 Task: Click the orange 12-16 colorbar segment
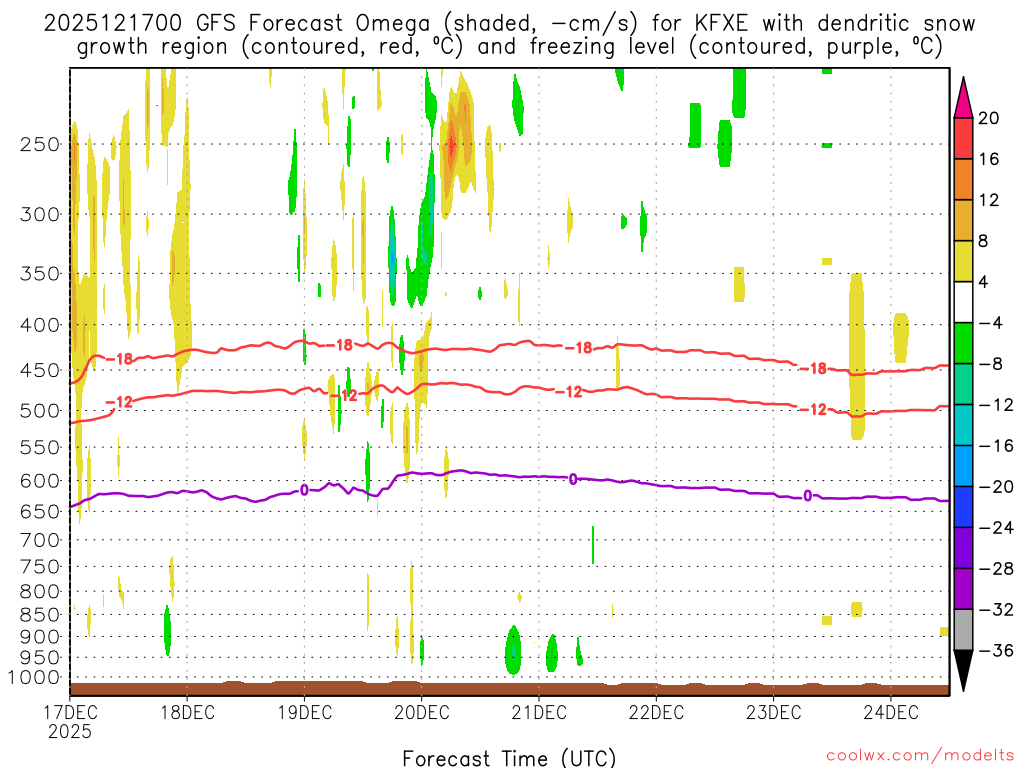coord(963,180)
